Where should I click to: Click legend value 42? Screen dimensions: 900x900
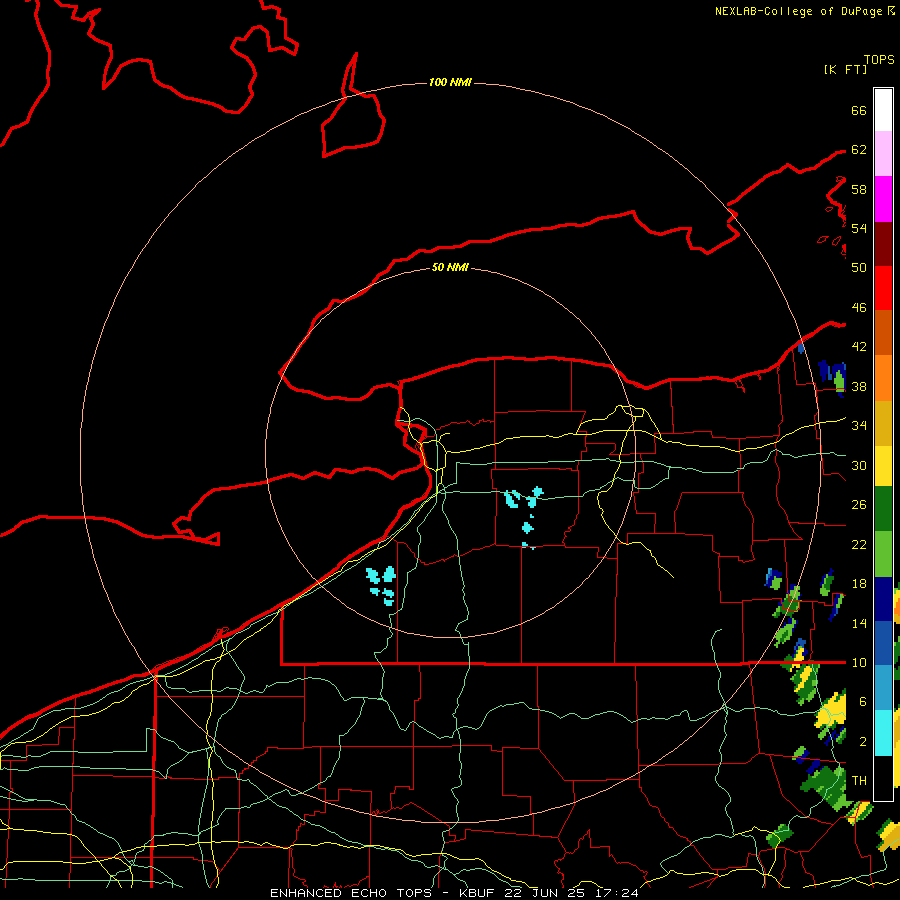(859, 347)
